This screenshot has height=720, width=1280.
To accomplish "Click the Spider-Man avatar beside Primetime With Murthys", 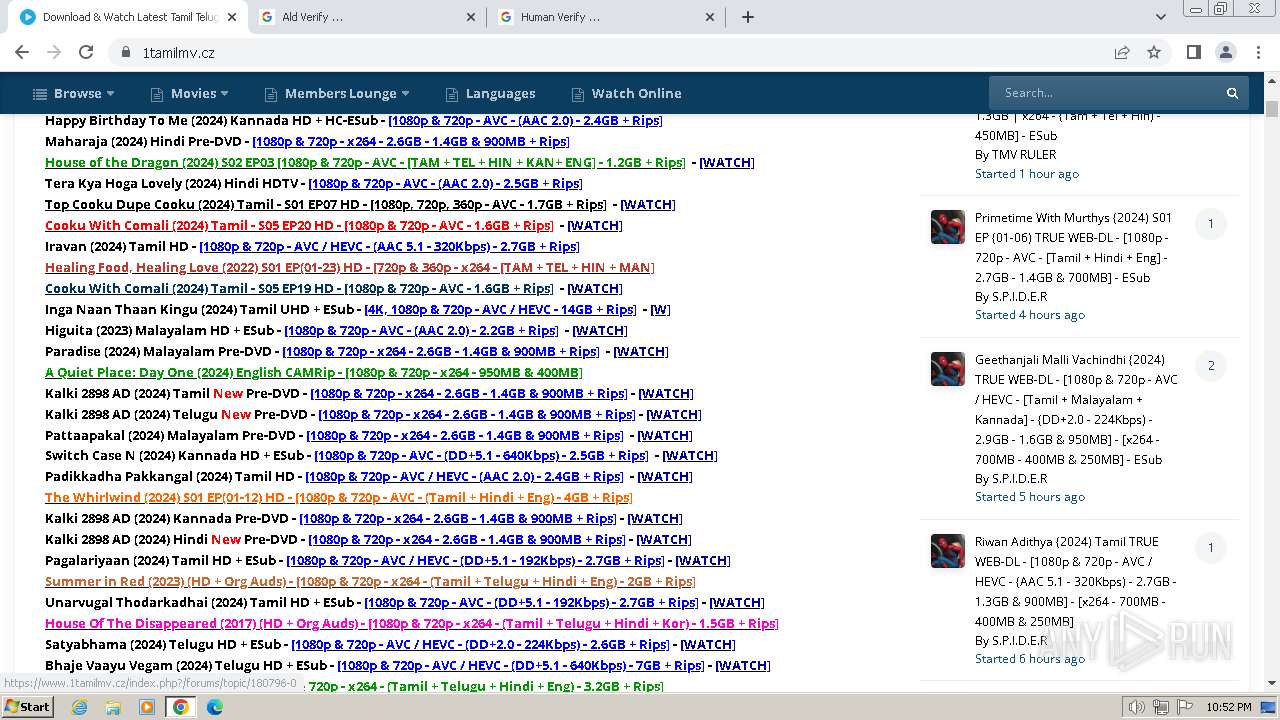I will point(947,227).
